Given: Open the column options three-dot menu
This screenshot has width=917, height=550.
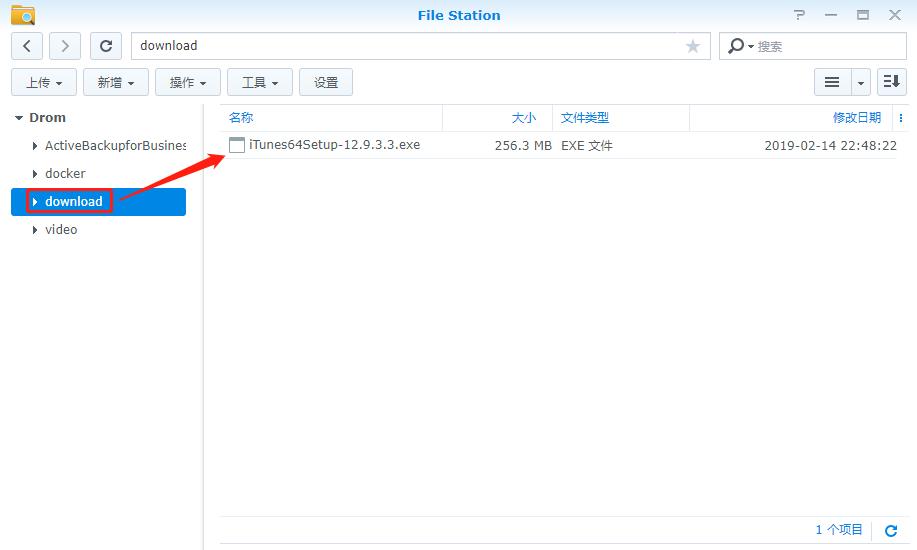Looking at the screenshot, I should (x=901, y=118).
